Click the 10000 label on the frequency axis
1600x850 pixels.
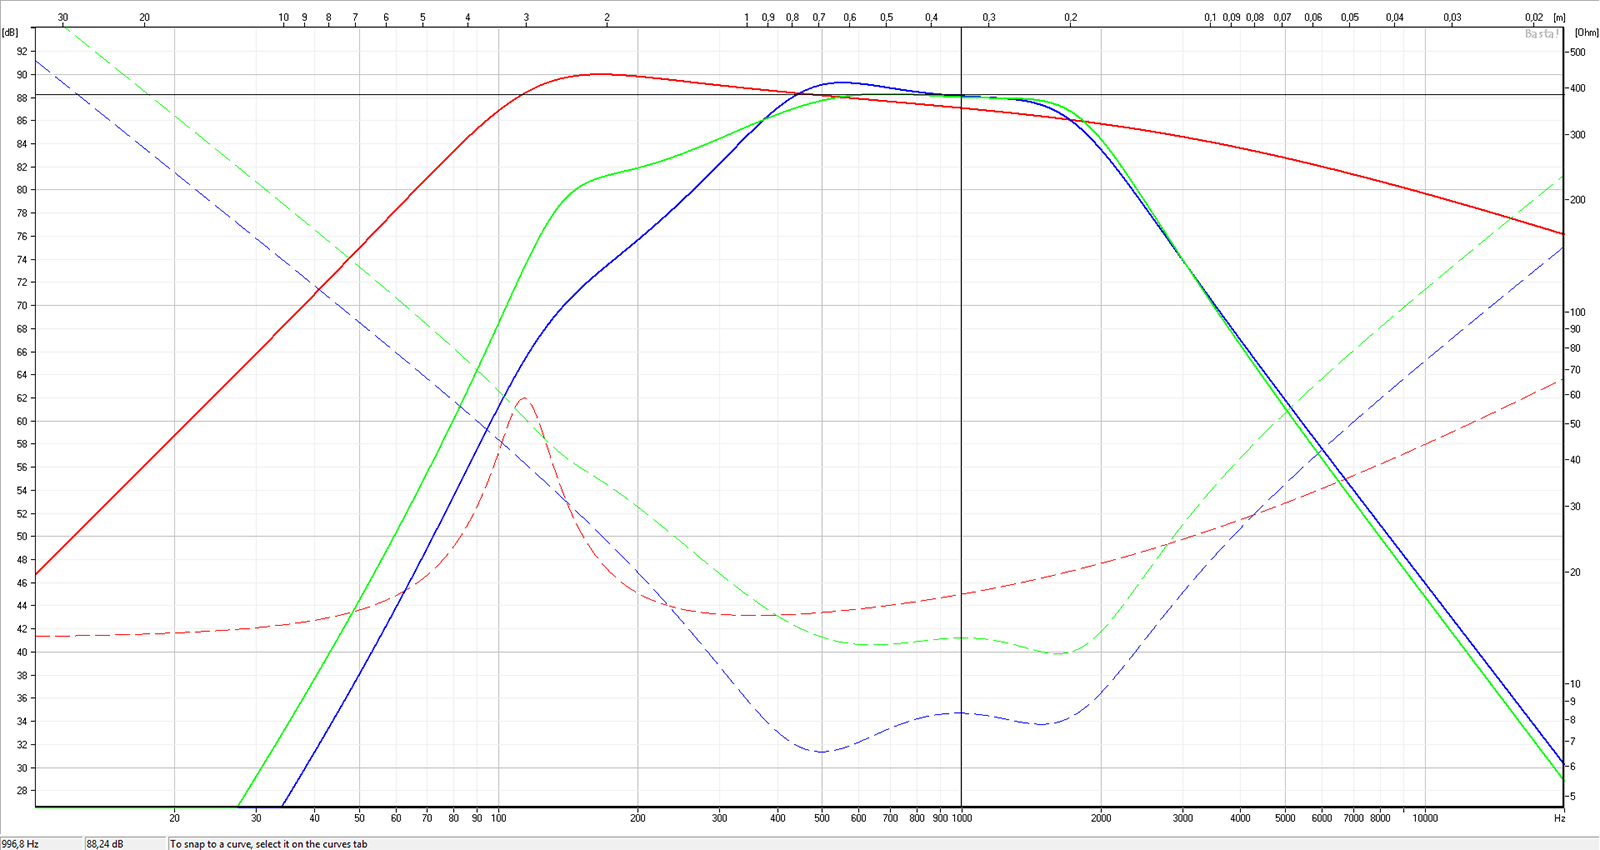(x=1424, y=818)
